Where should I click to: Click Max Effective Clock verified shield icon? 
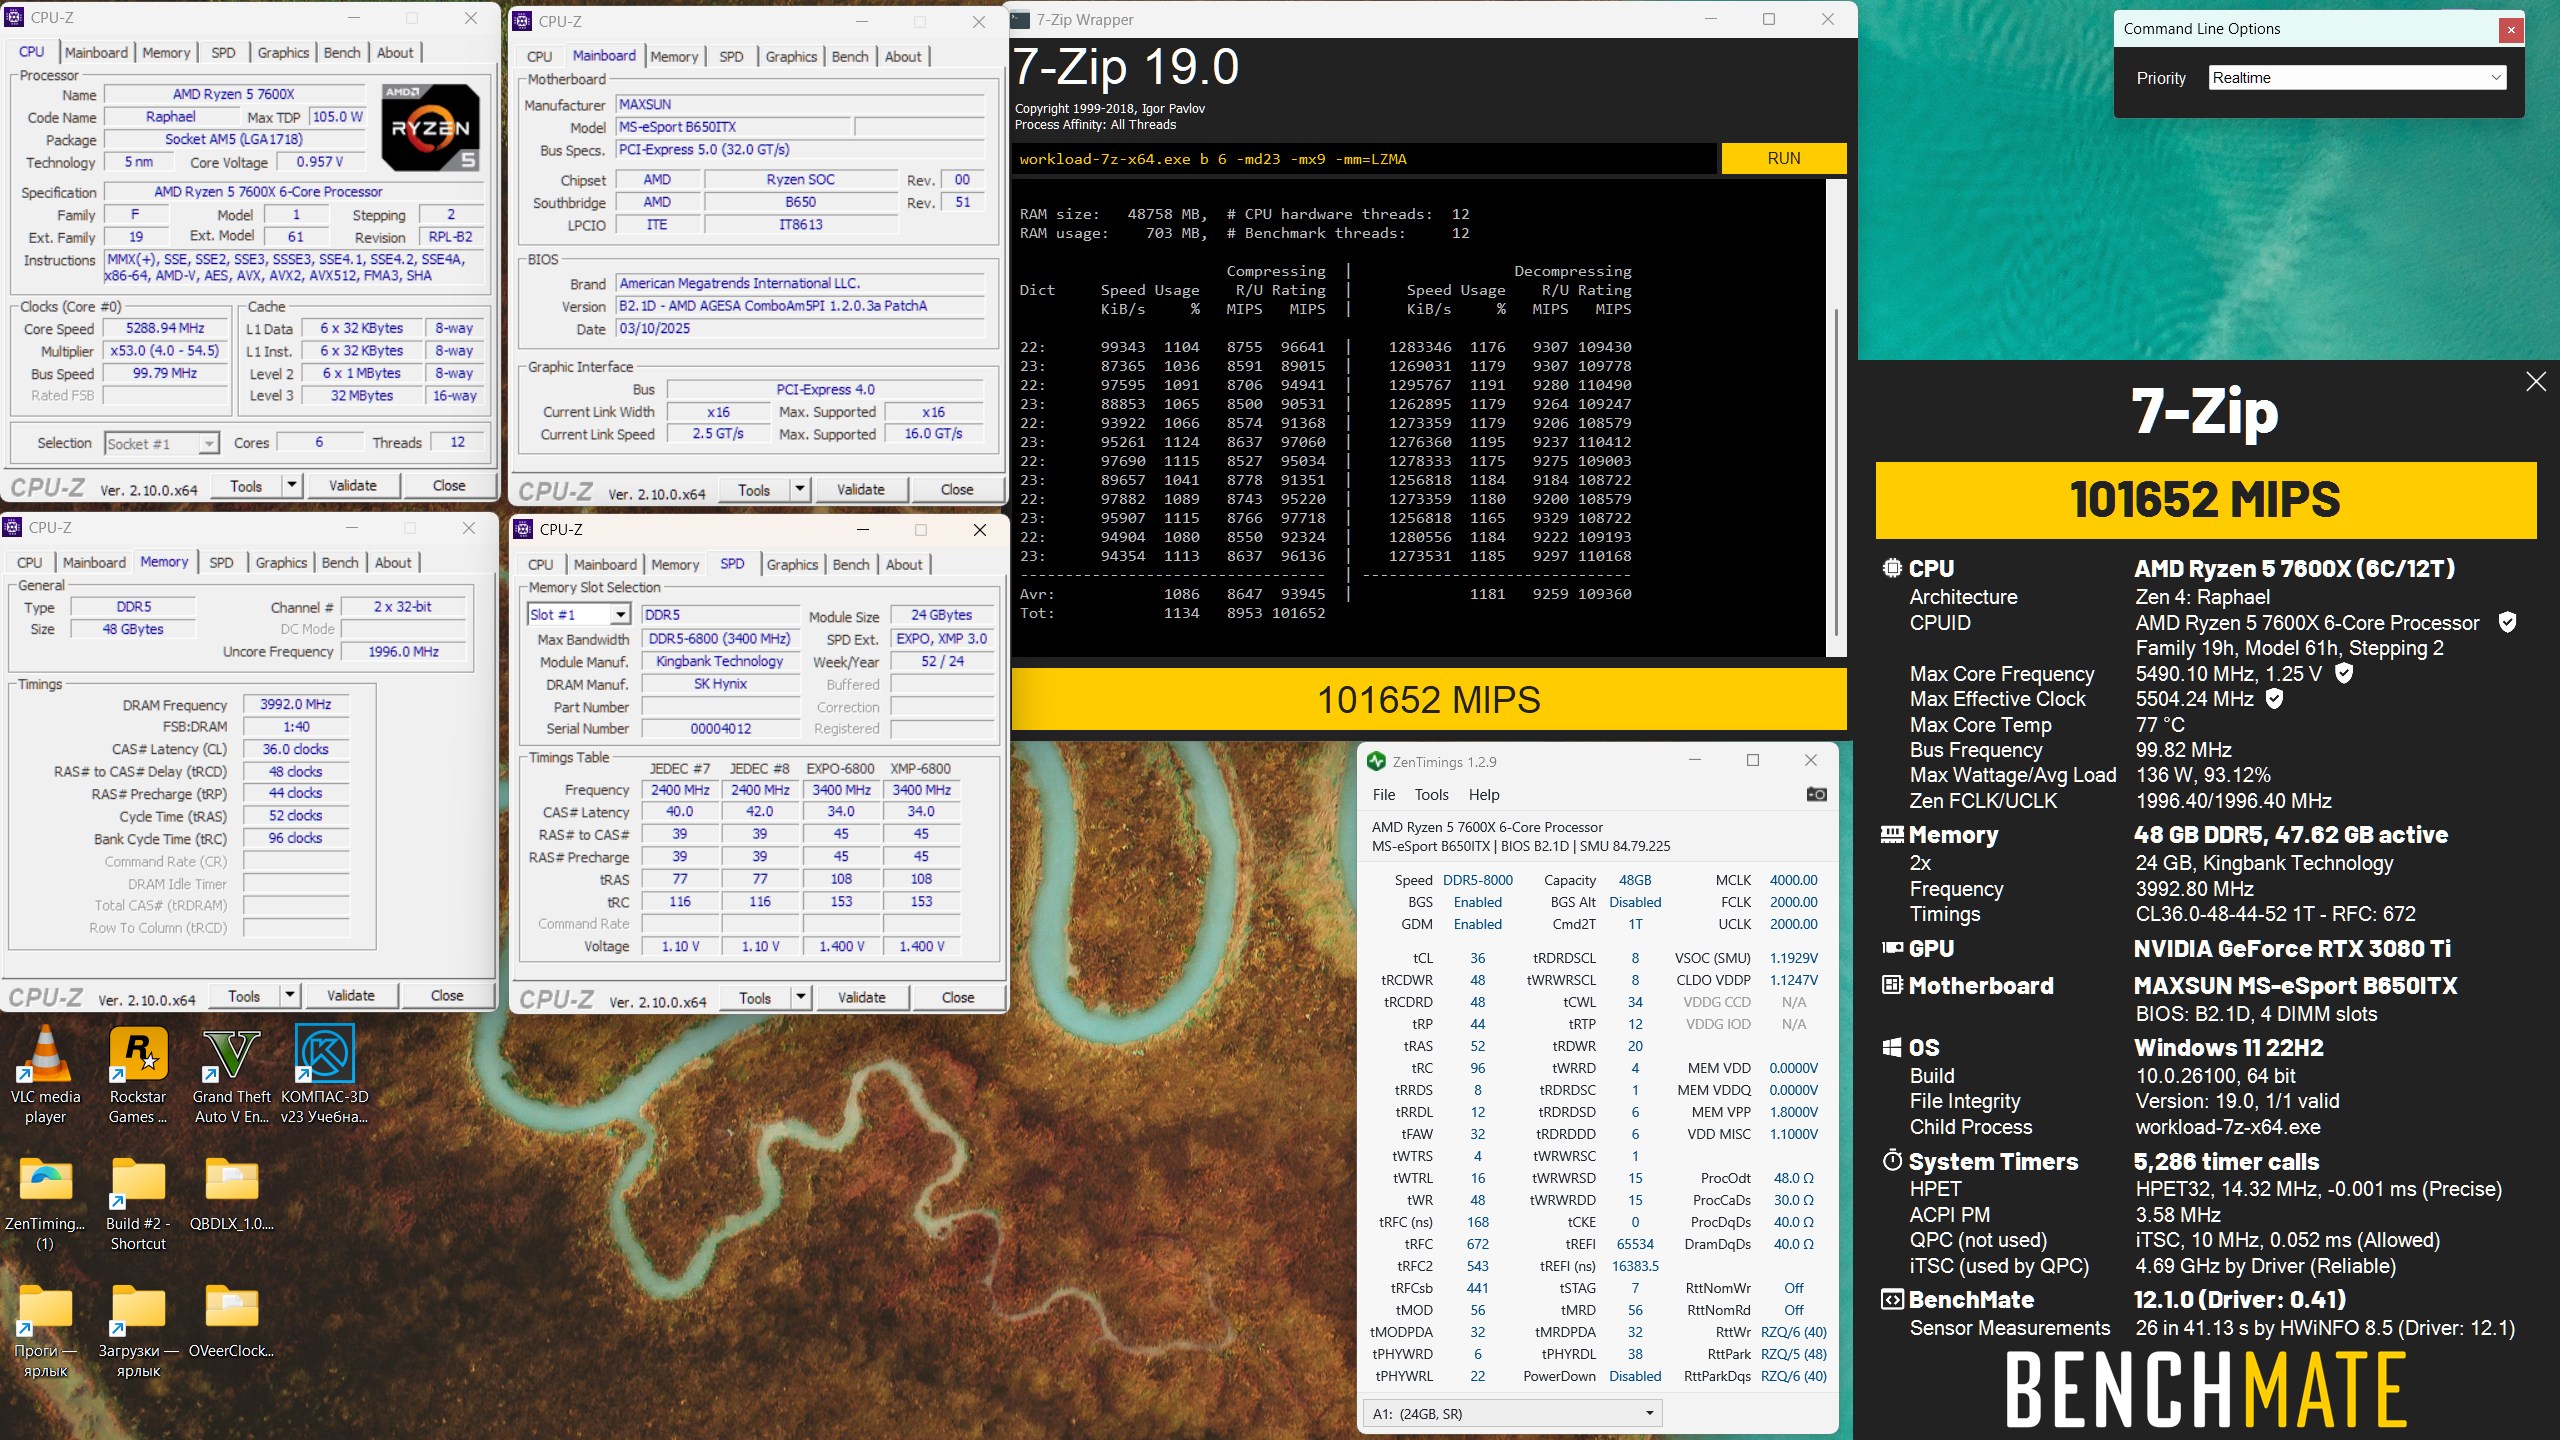click(x=2273, y=698)
